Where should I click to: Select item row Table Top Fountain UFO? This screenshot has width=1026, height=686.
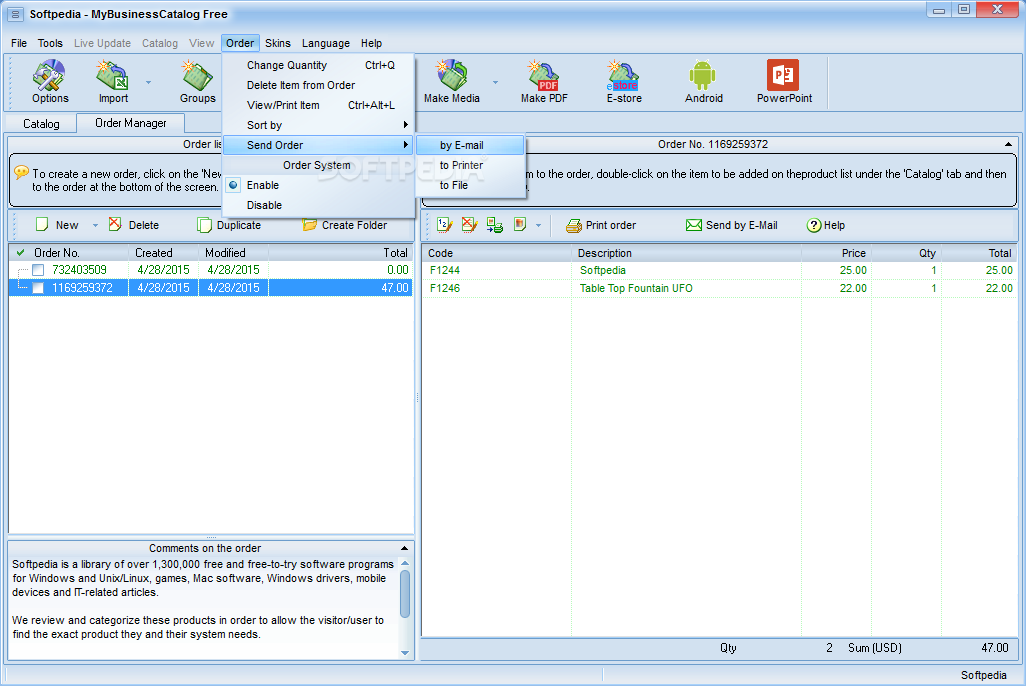[719, 288]
